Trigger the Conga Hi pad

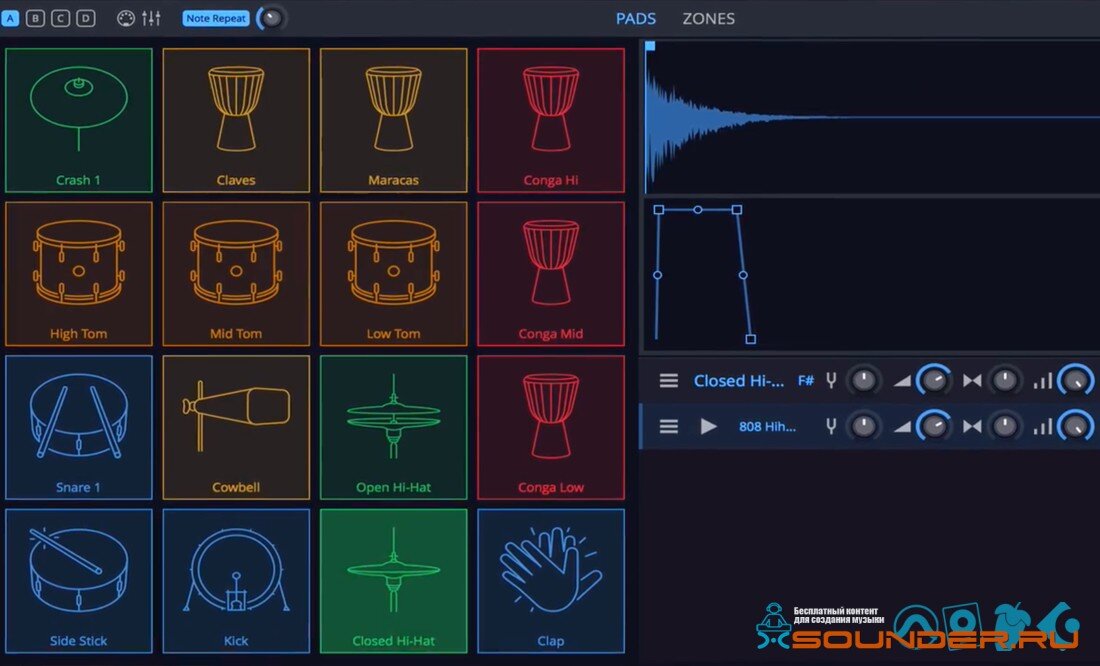pos(551,120)
